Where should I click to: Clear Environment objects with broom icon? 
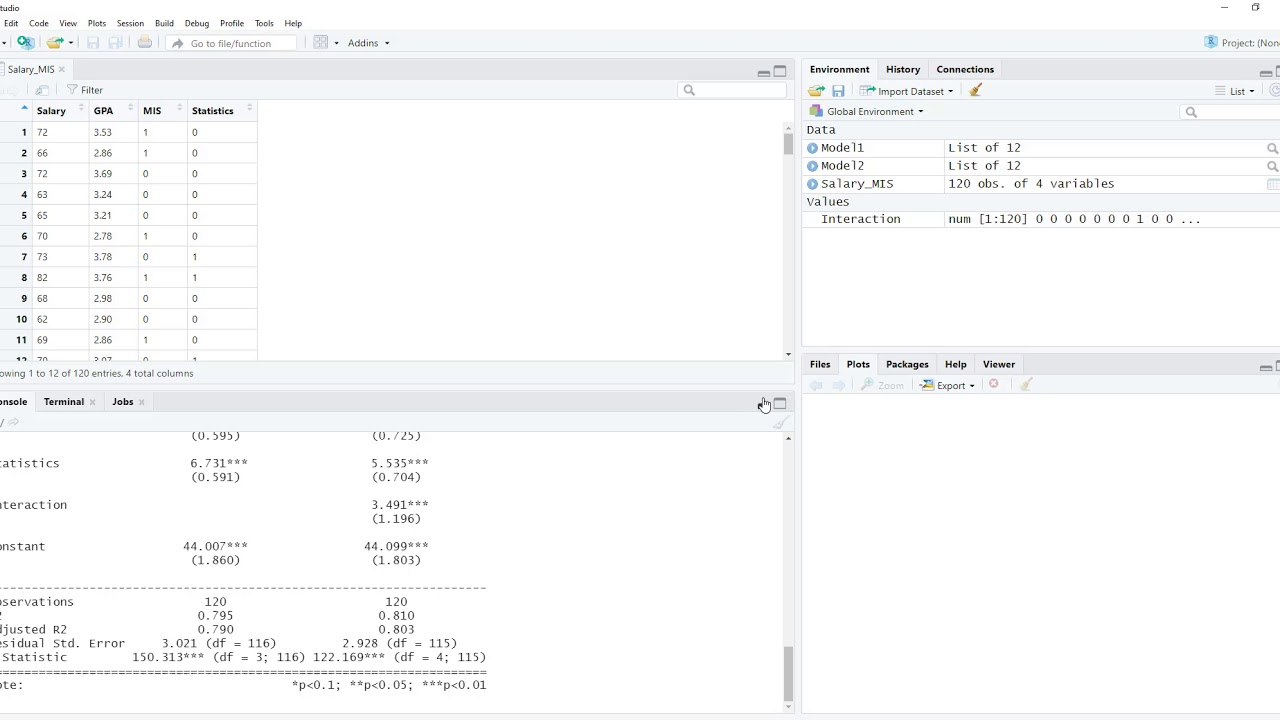click(x=976, y=91)
